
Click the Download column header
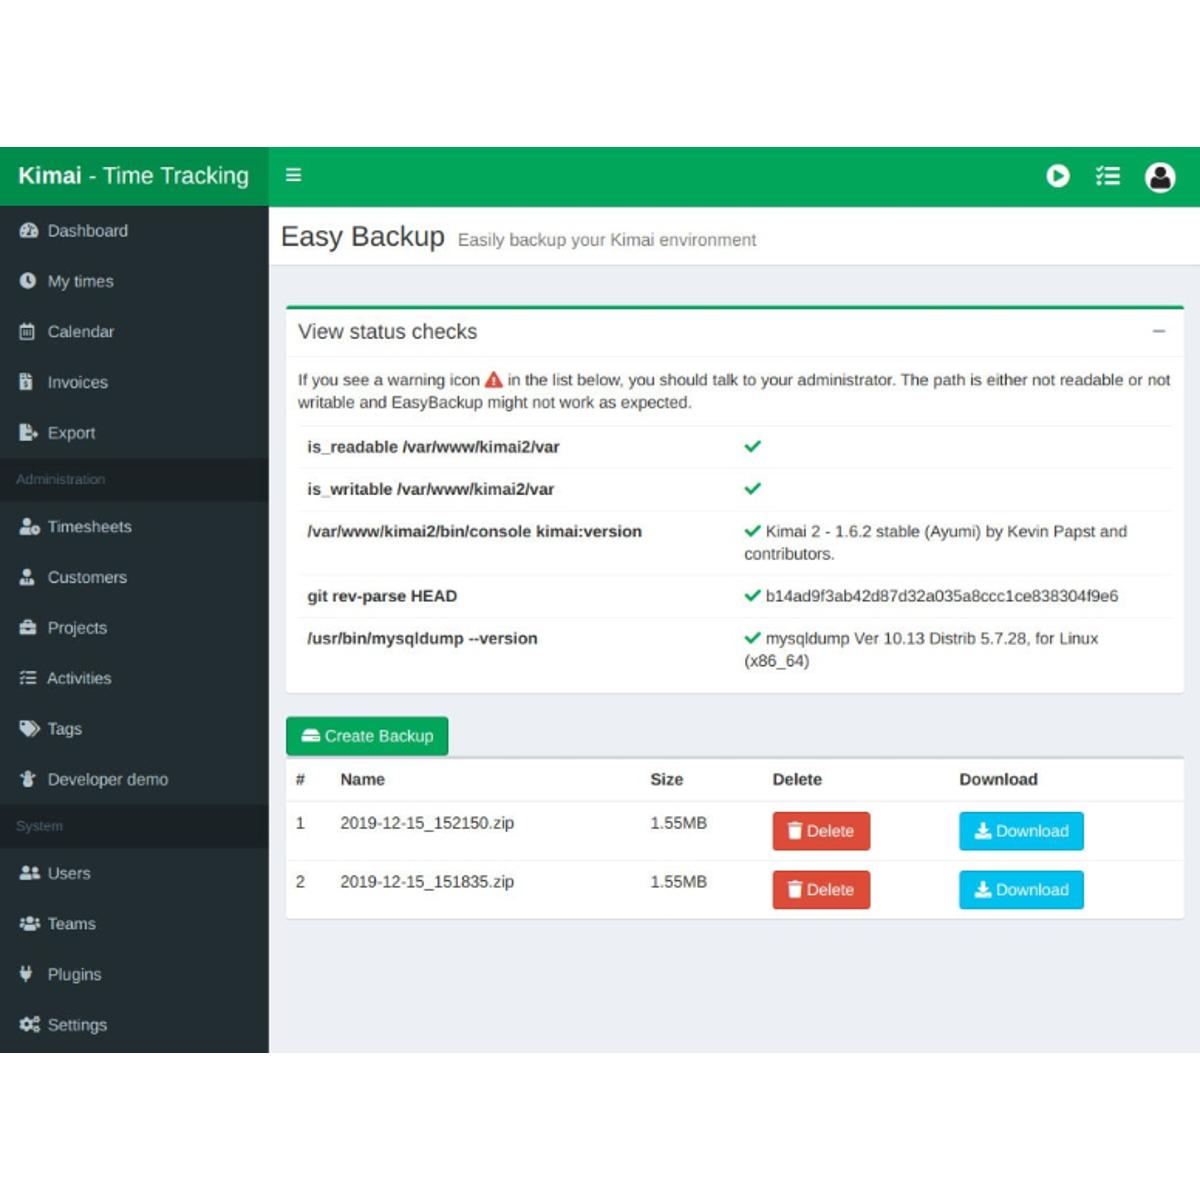pyautogui.click(x=998, y=779)
